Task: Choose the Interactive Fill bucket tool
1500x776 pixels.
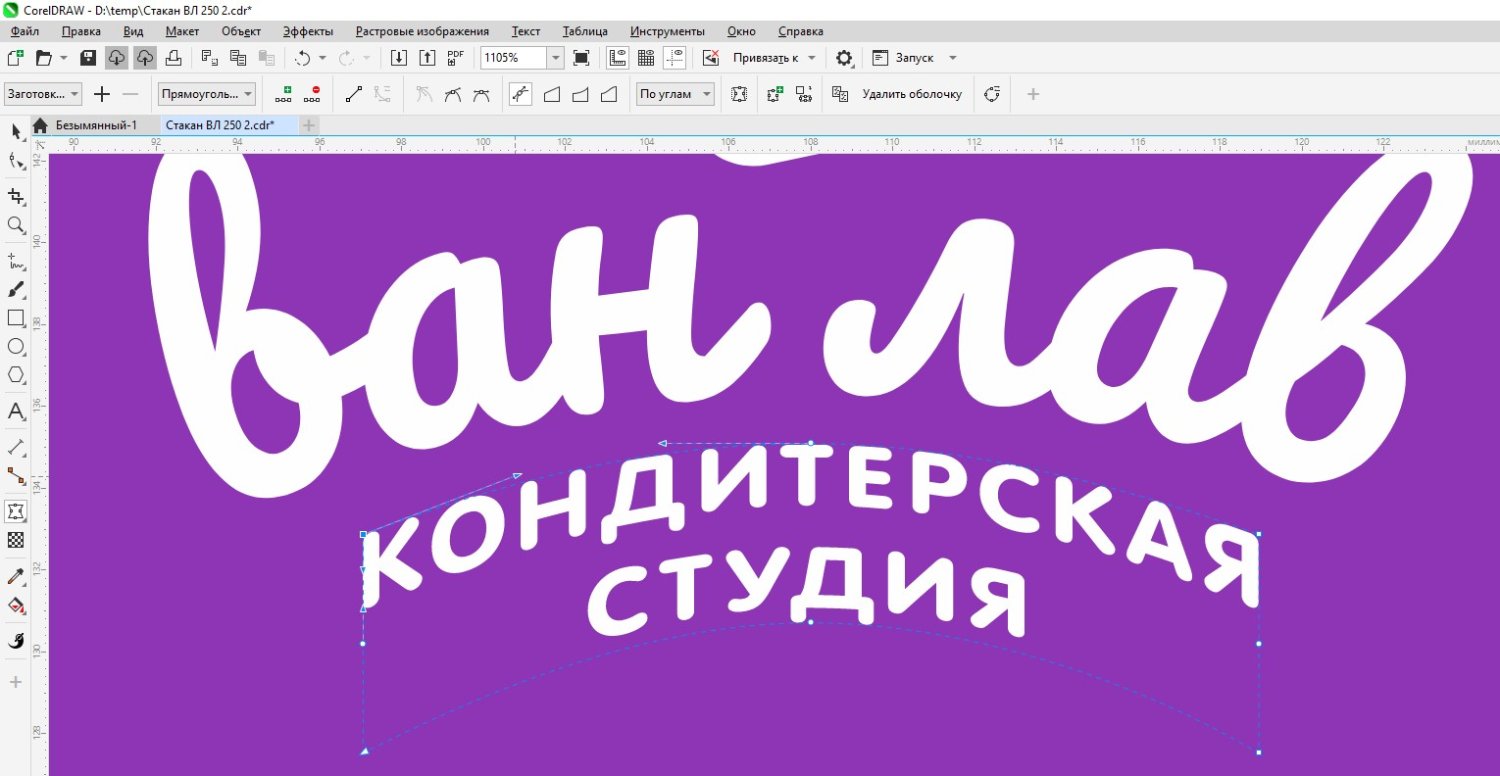Action: click(x=16, y=605)
